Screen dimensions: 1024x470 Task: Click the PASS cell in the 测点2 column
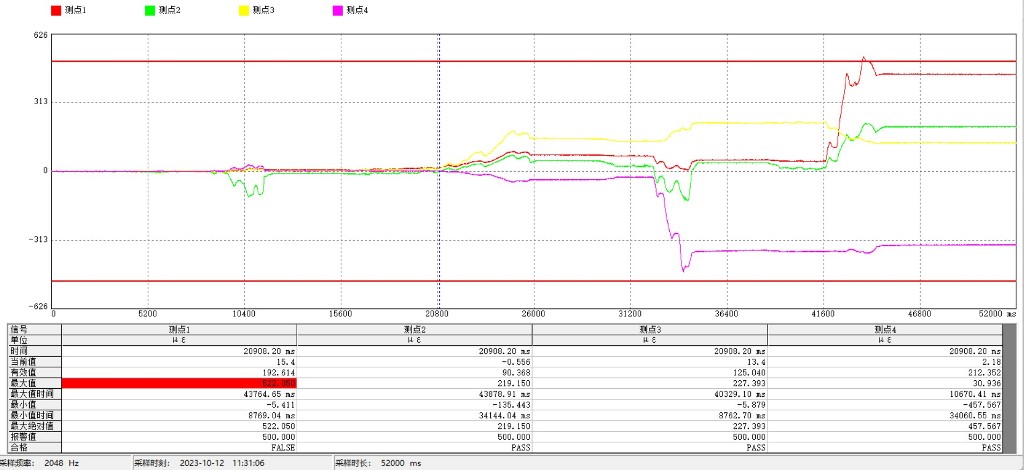(415, 448)
